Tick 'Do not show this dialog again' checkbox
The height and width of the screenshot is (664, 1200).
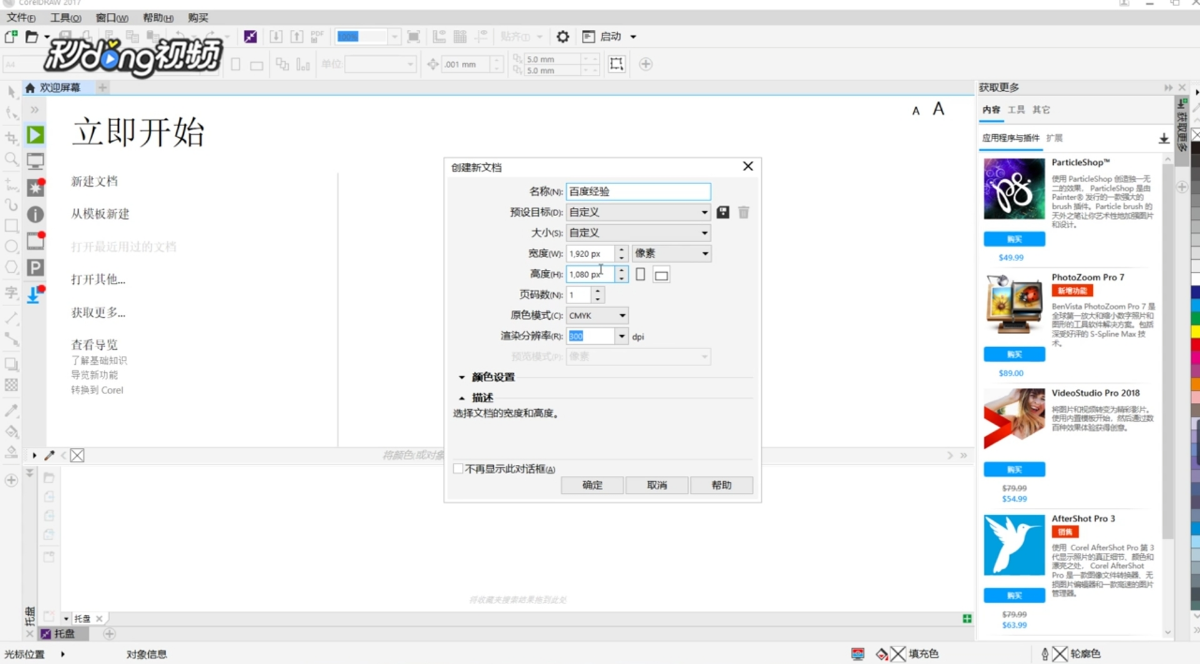click(458, 468)
